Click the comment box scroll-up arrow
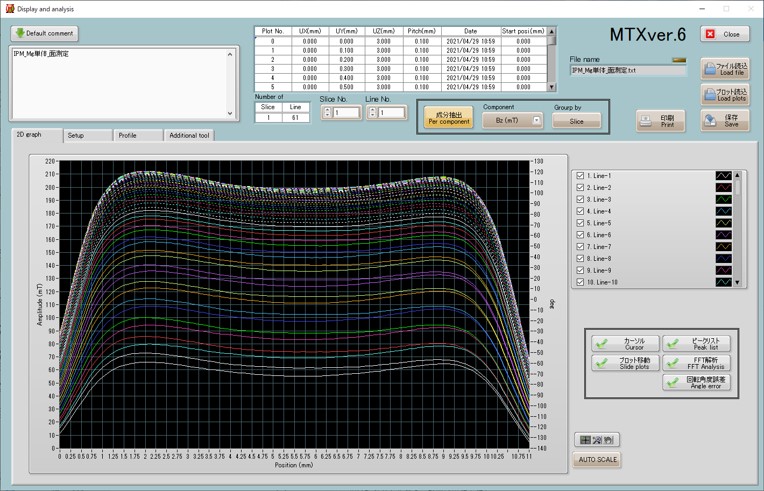This screenshot has height=491, width=764. click(x=230, y=54)
